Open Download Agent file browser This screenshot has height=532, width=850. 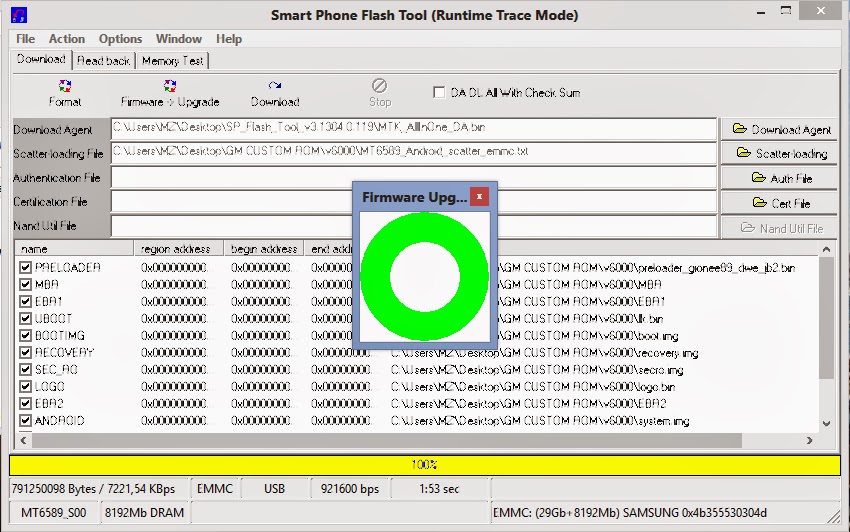pos(781,129)
